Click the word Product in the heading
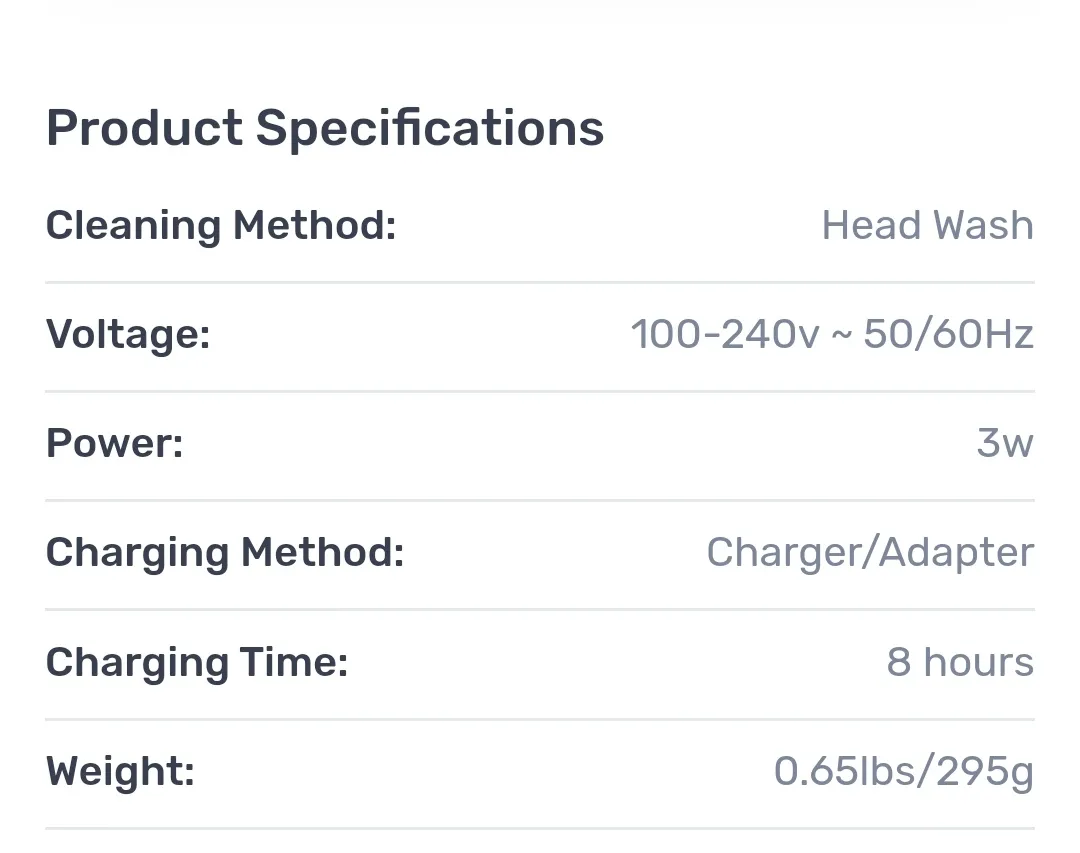The height and width of the screenshot is (853, 1080). (x=145, y=129)
